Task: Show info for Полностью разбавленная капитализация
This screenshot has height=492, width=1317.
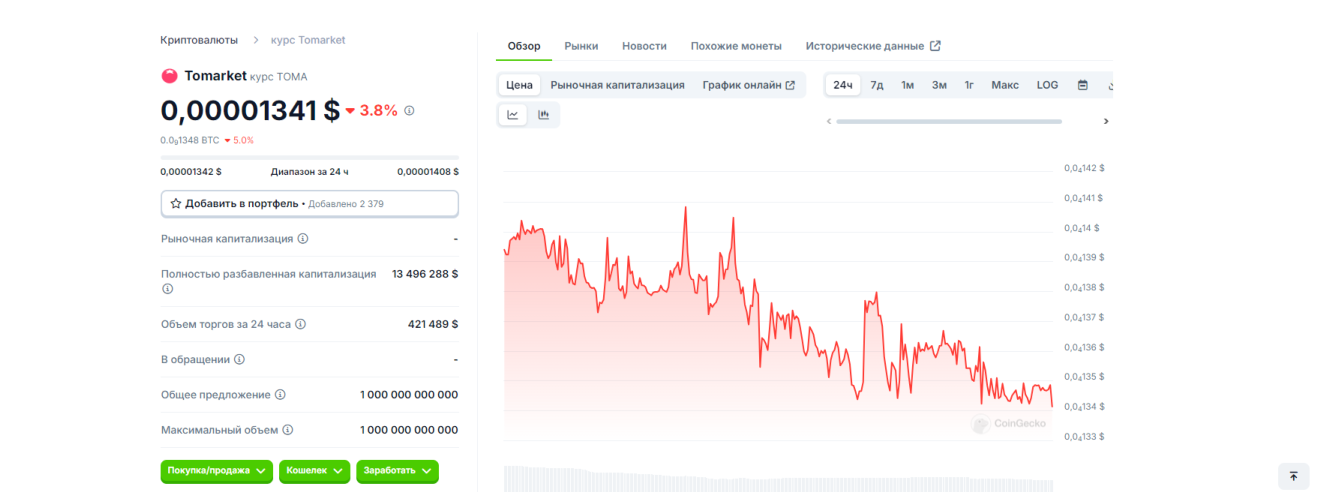Action: pyautogui.click(x=167, y=289)
